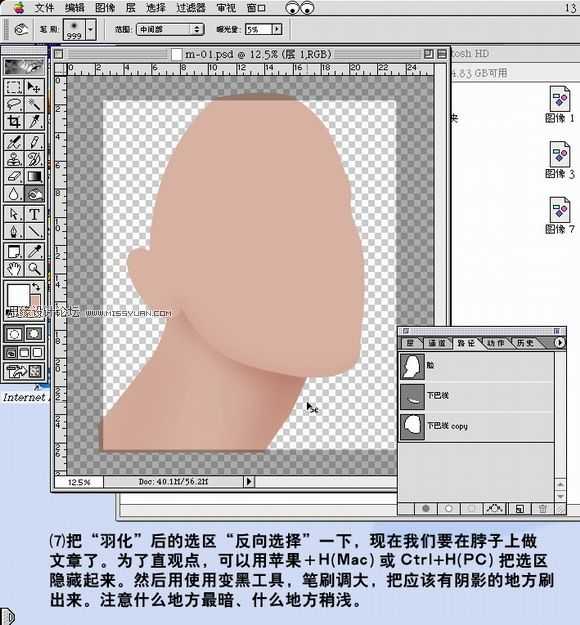580x625 pixels.
Task: Select the Path Selection arrow tool
Action: 14,214
